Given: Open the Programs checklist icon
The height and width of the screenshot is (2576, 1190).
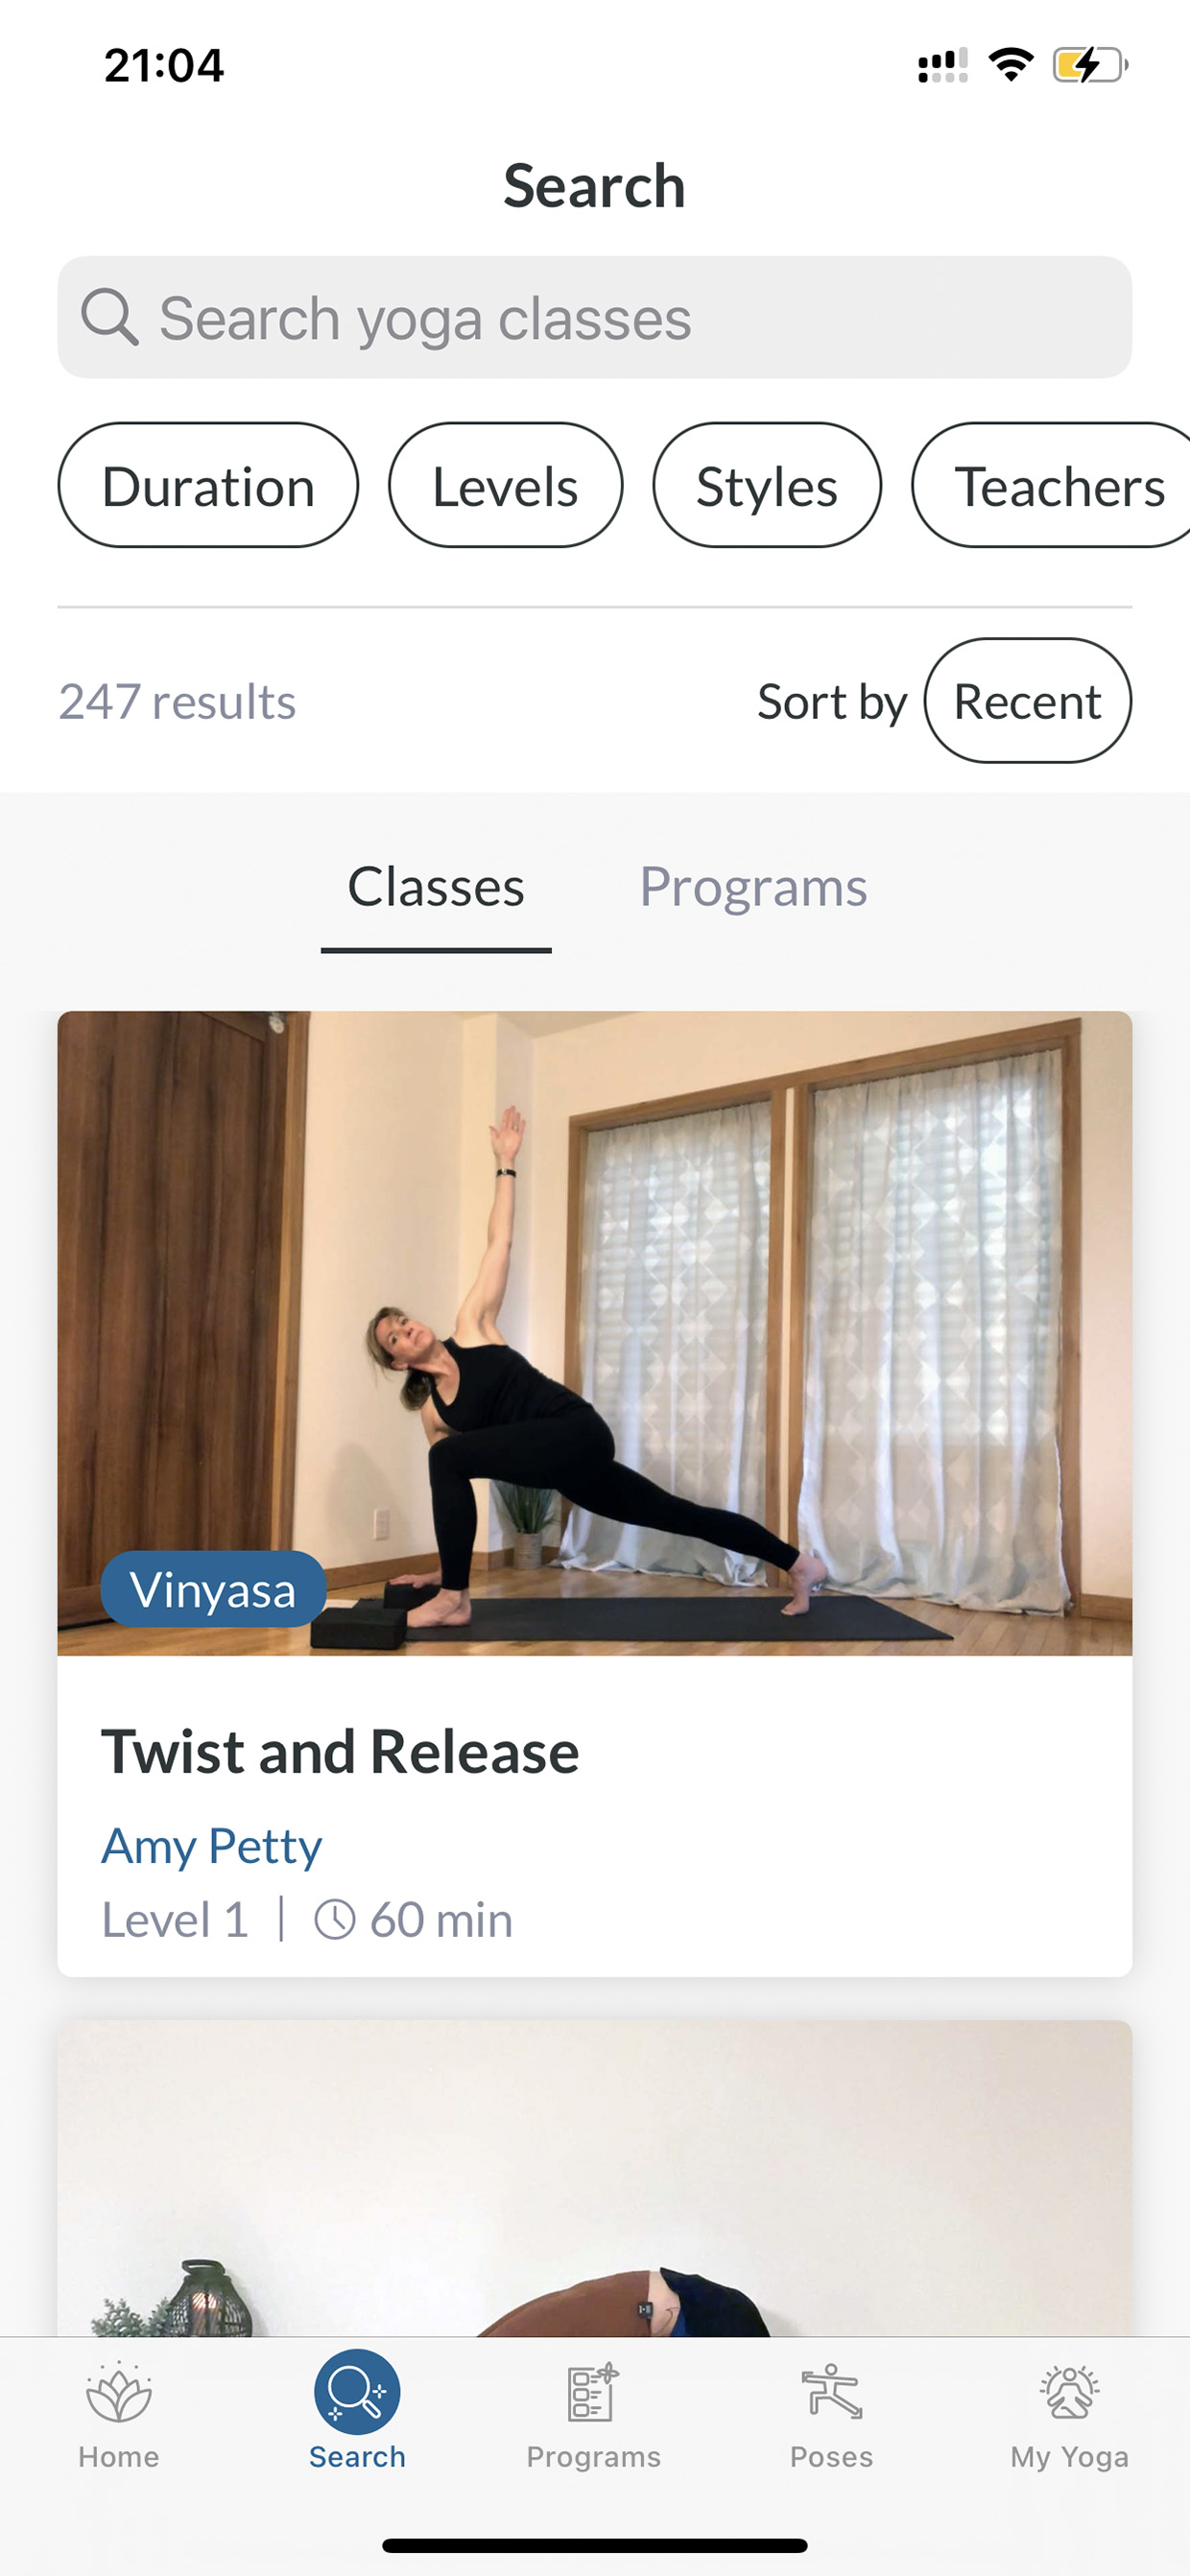Looking at the screenshot, I should point(593,2392).
